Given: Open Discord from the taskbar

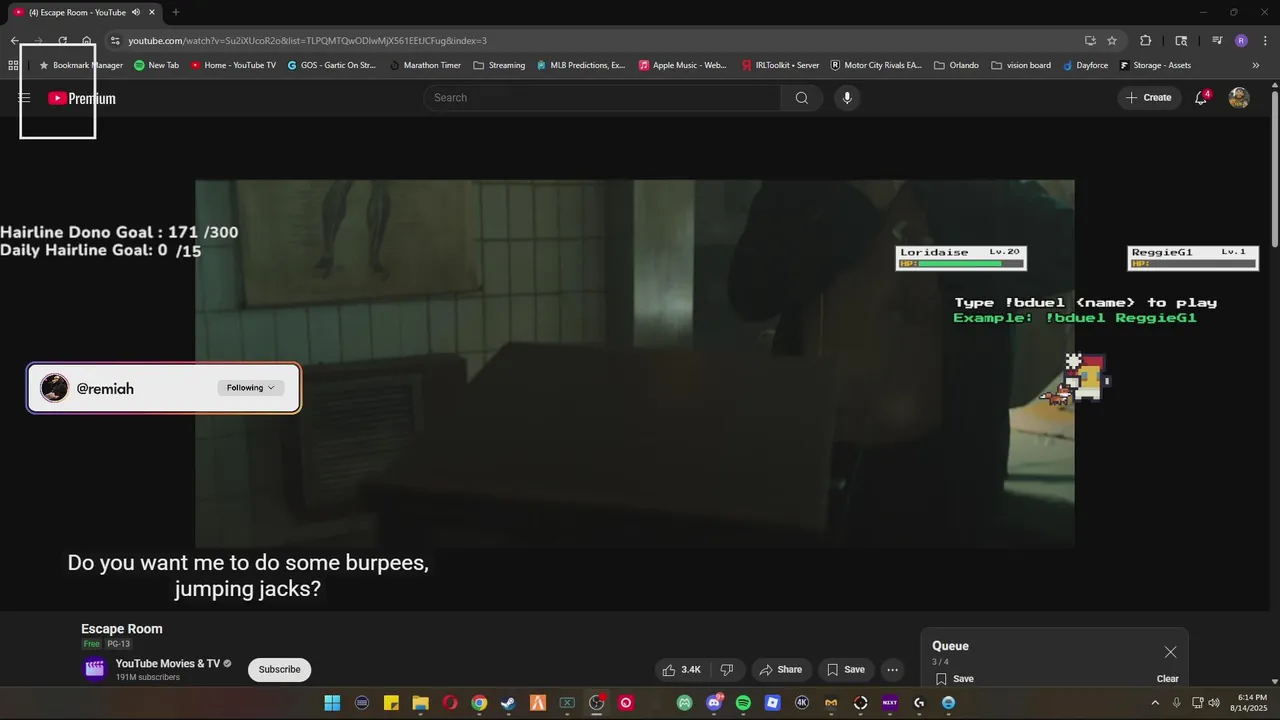Looking at the screenshot, I should (x=714, y=703).
